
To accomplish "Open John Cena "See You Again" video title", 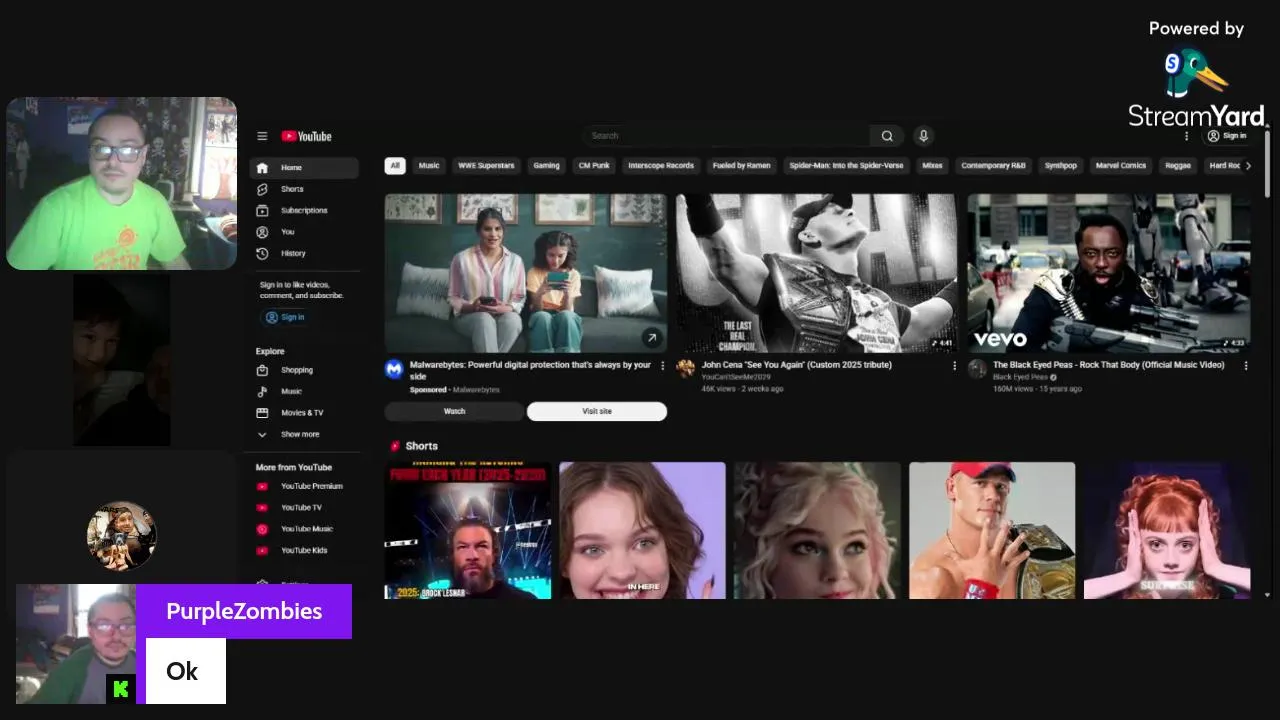I will 797,365.
